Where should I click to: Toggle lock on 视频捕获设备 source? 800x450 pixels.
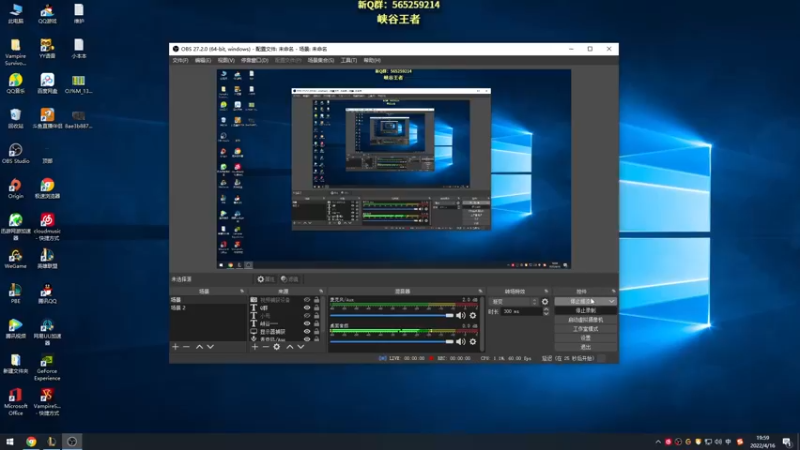click(x=316, y=300)
